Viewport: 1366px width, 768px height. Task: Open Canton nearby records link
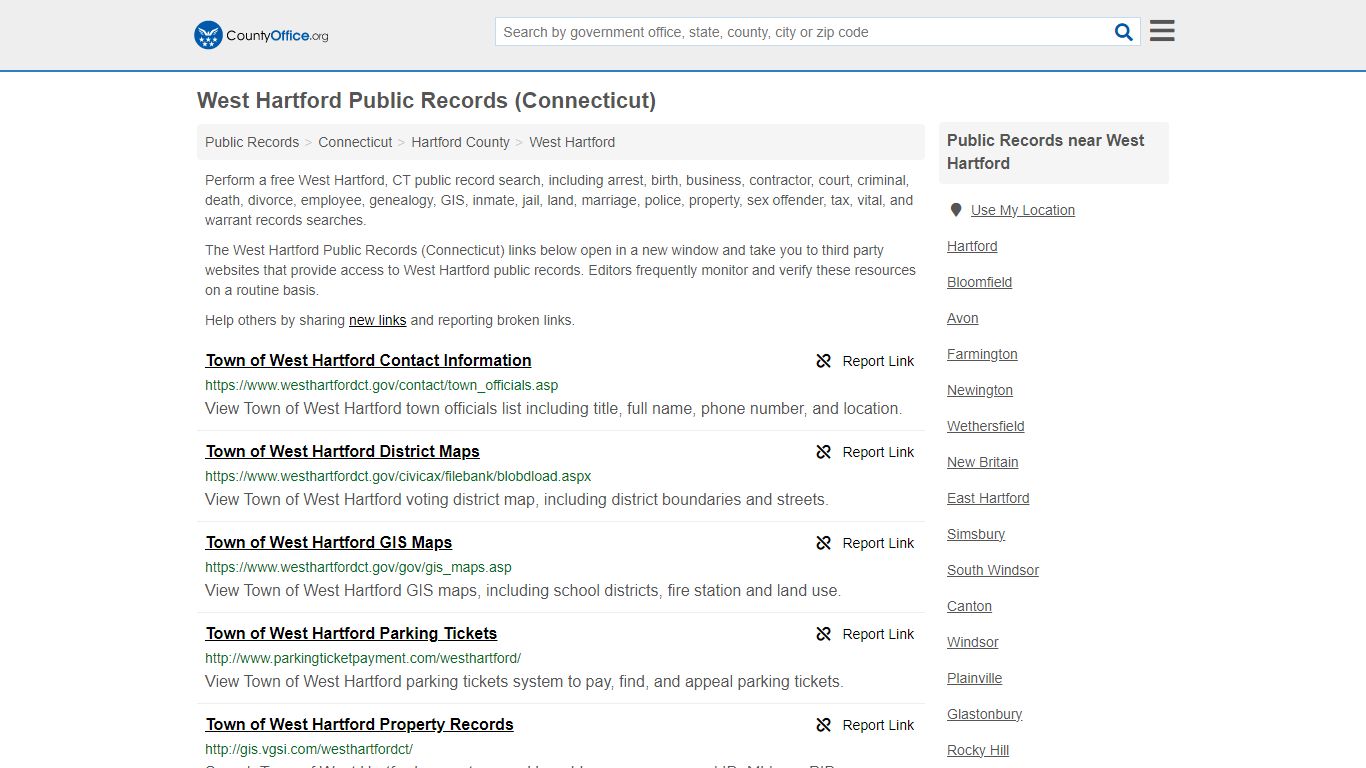pyautogui.click(x=969, y=606)
